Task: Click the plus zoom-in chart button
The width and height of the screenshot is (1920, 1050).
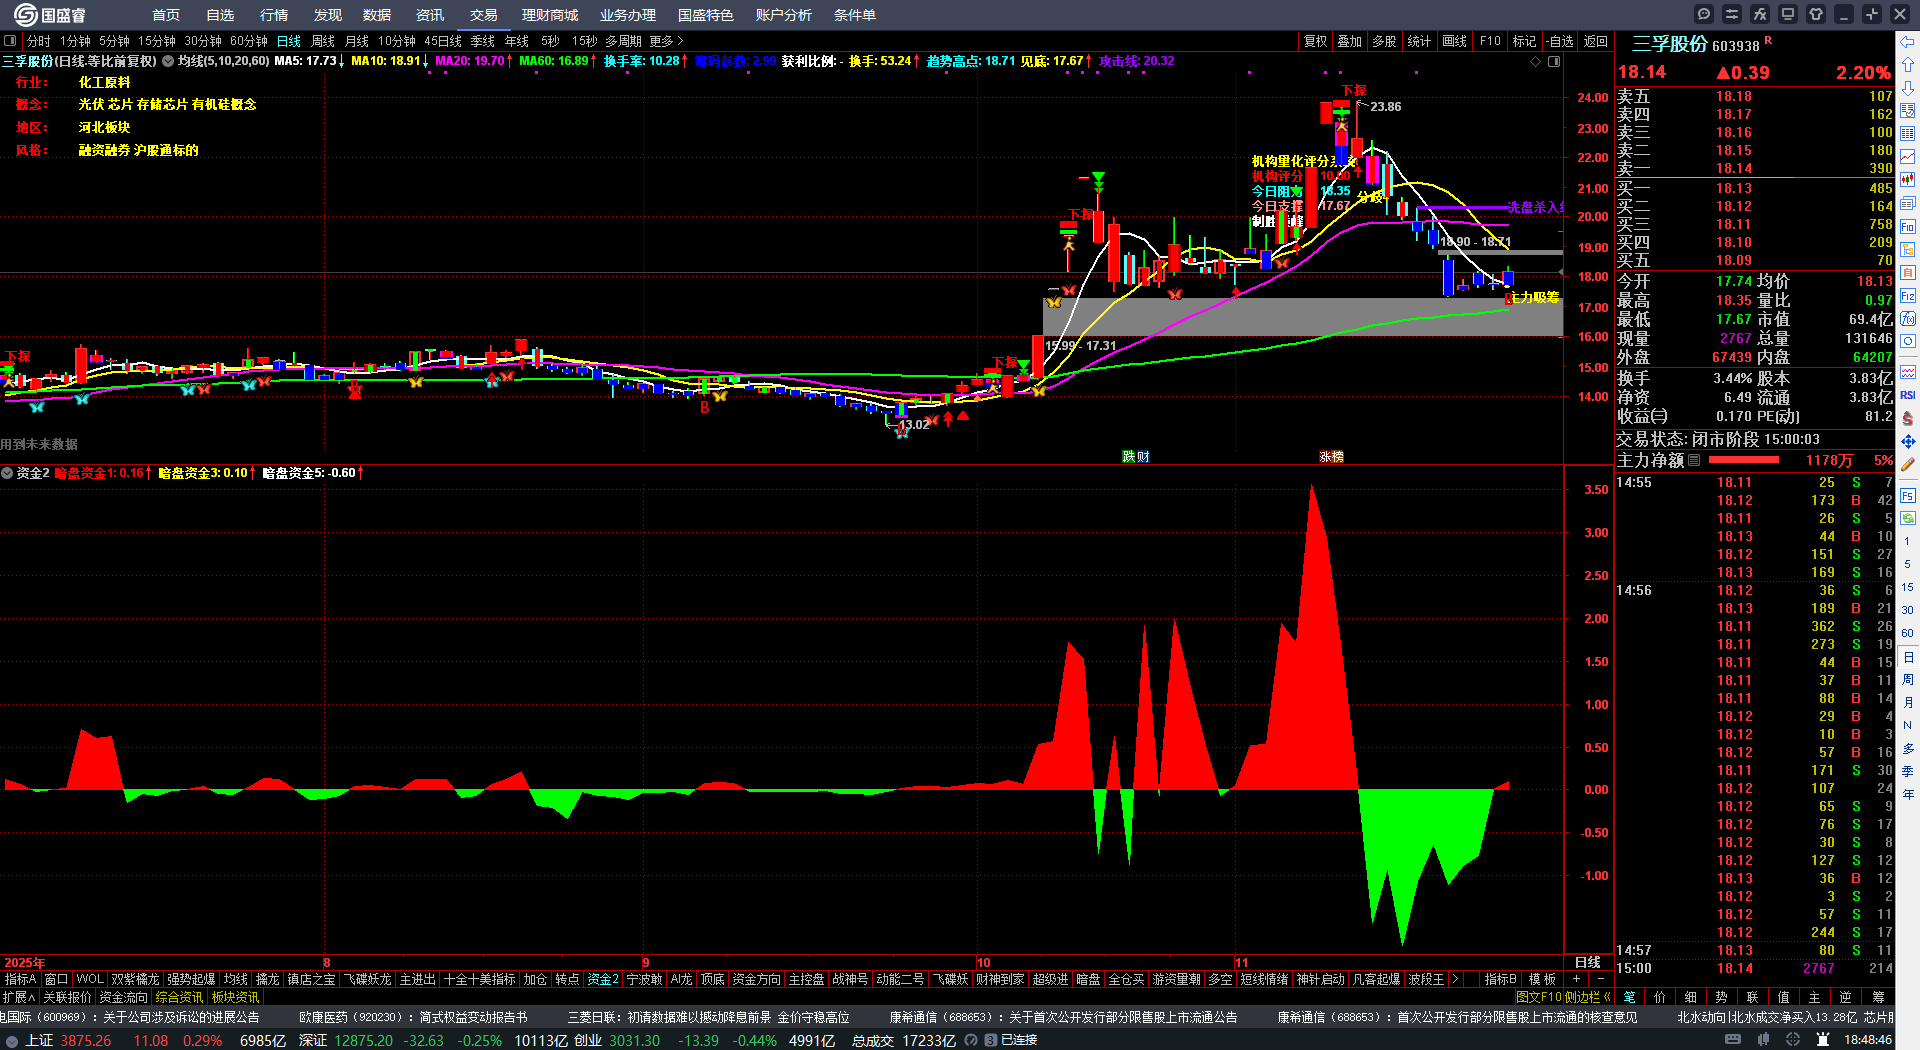Action: tap(1576, 979)
